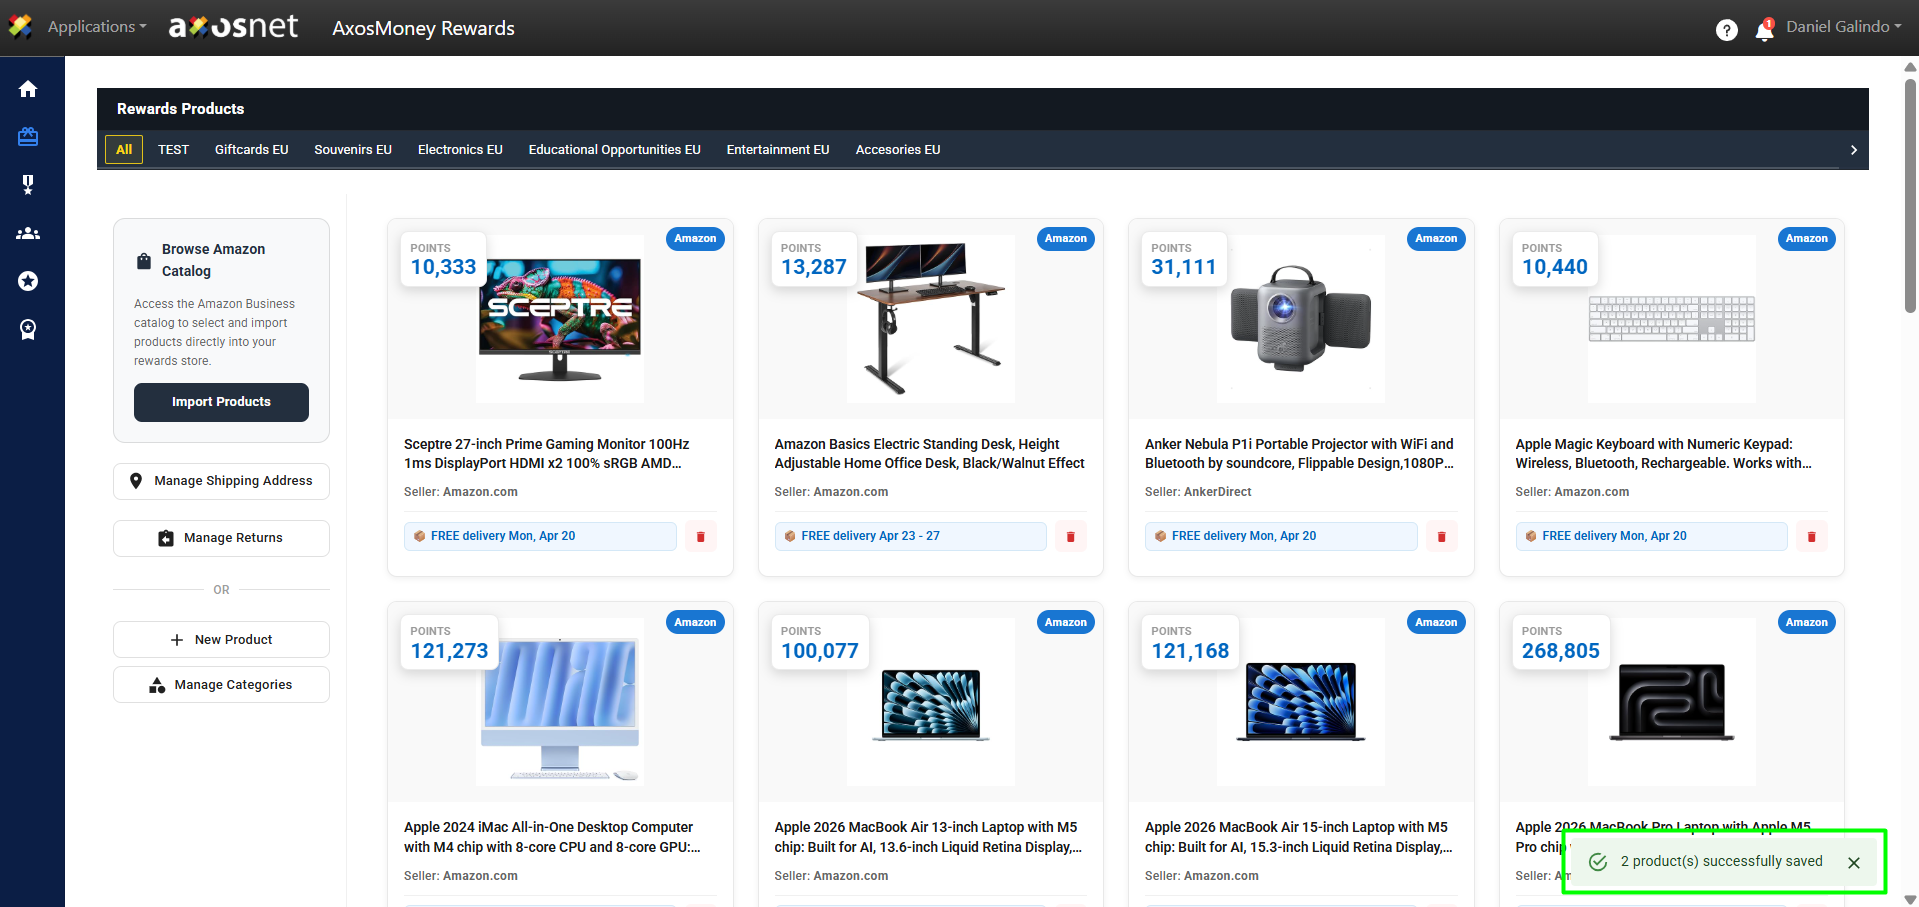This screenshot has height=907, width=1919.
Task: Open the Daniel Galindo user menu
Action: point(1843,27)
